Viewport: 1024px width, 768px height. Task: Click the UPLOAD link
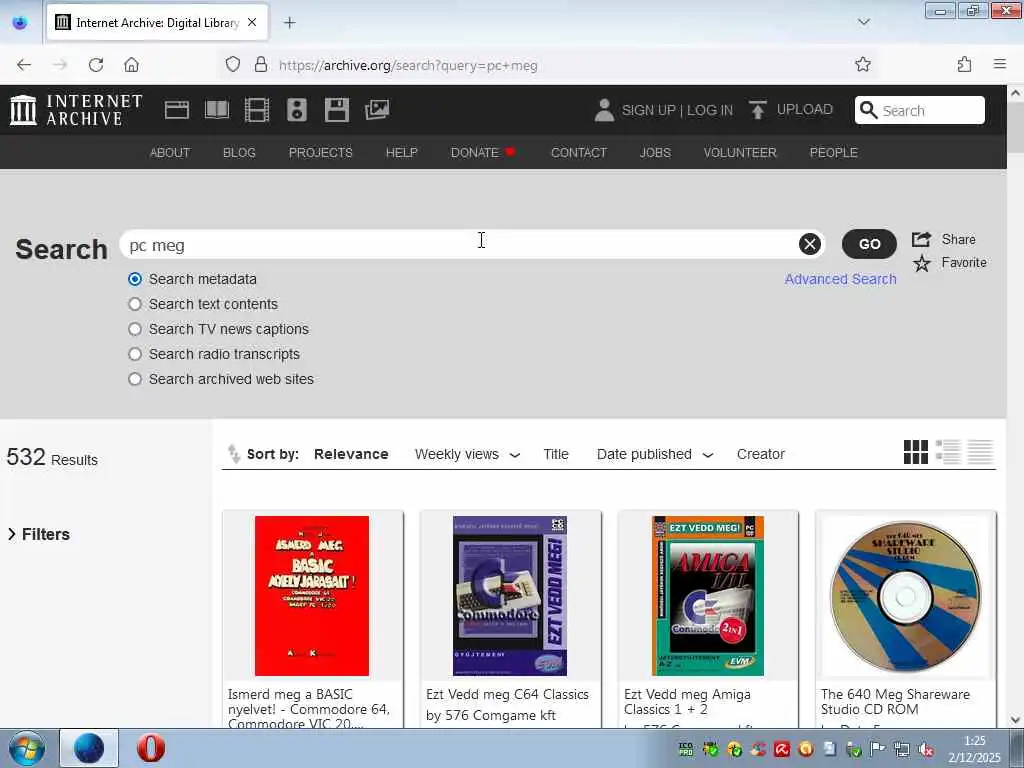(805, 109)
